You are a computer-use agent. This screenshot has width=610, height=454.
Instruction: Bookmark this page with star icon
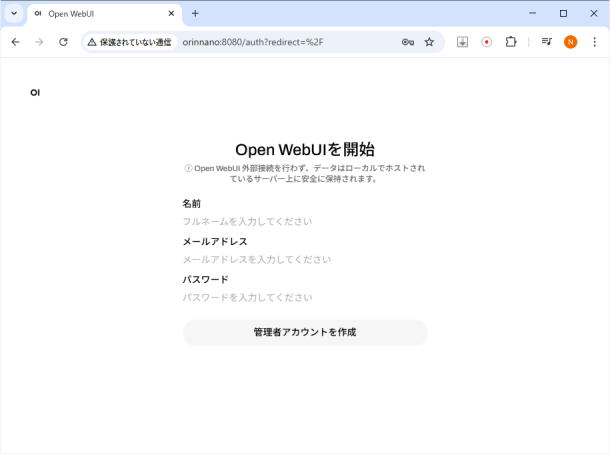click(x=429, y=42)
